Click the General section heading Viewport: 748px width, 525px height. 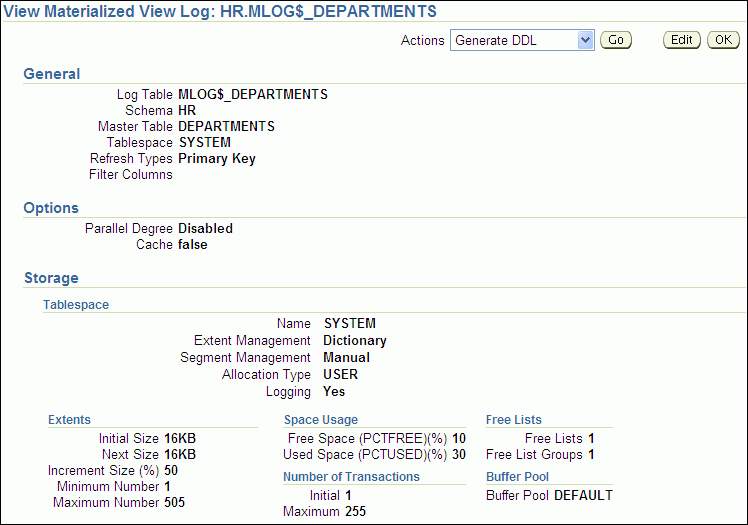pos(52,74)
